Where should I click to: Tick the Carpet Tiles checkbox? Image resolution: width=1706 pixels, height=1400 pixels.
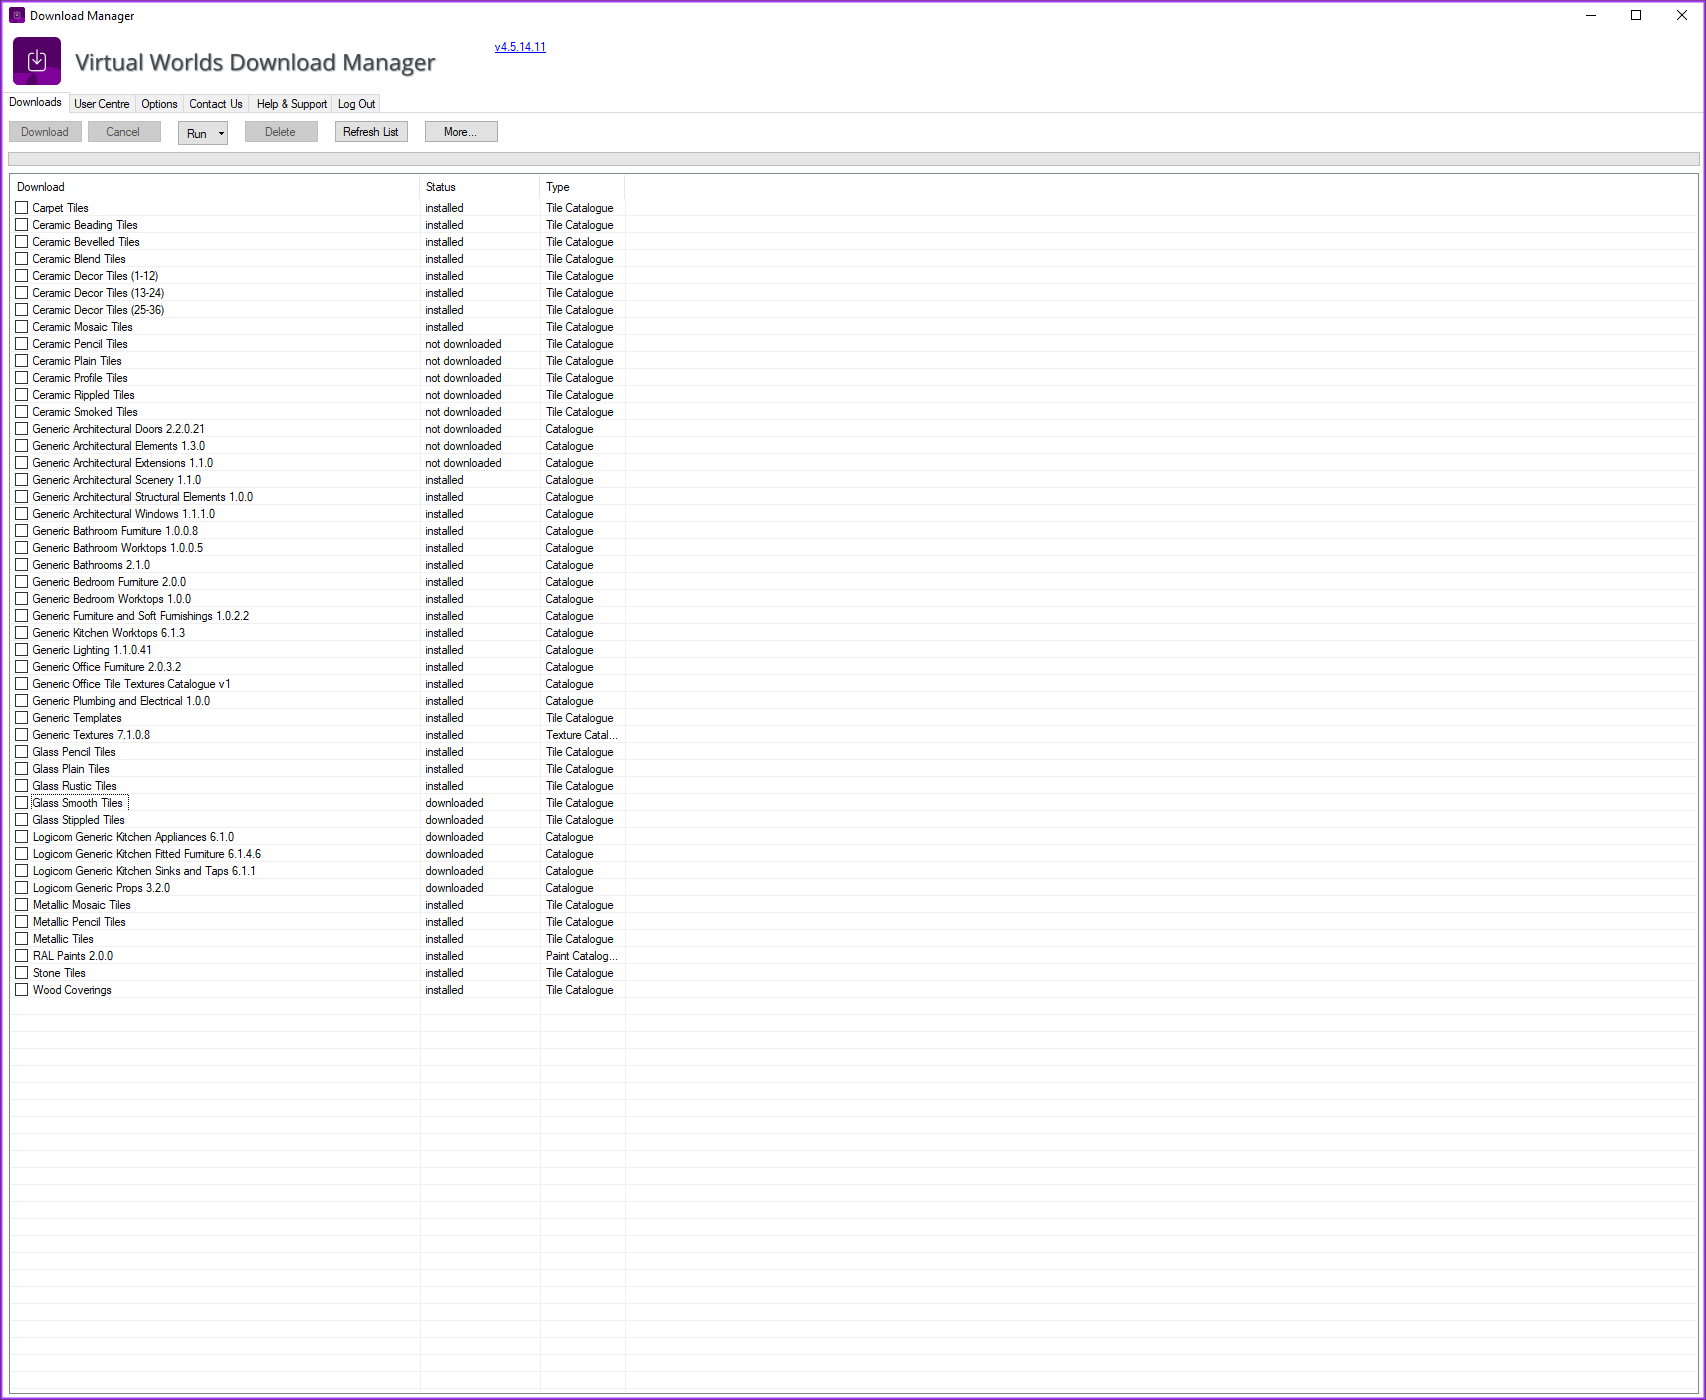click(x=21, y=208)
